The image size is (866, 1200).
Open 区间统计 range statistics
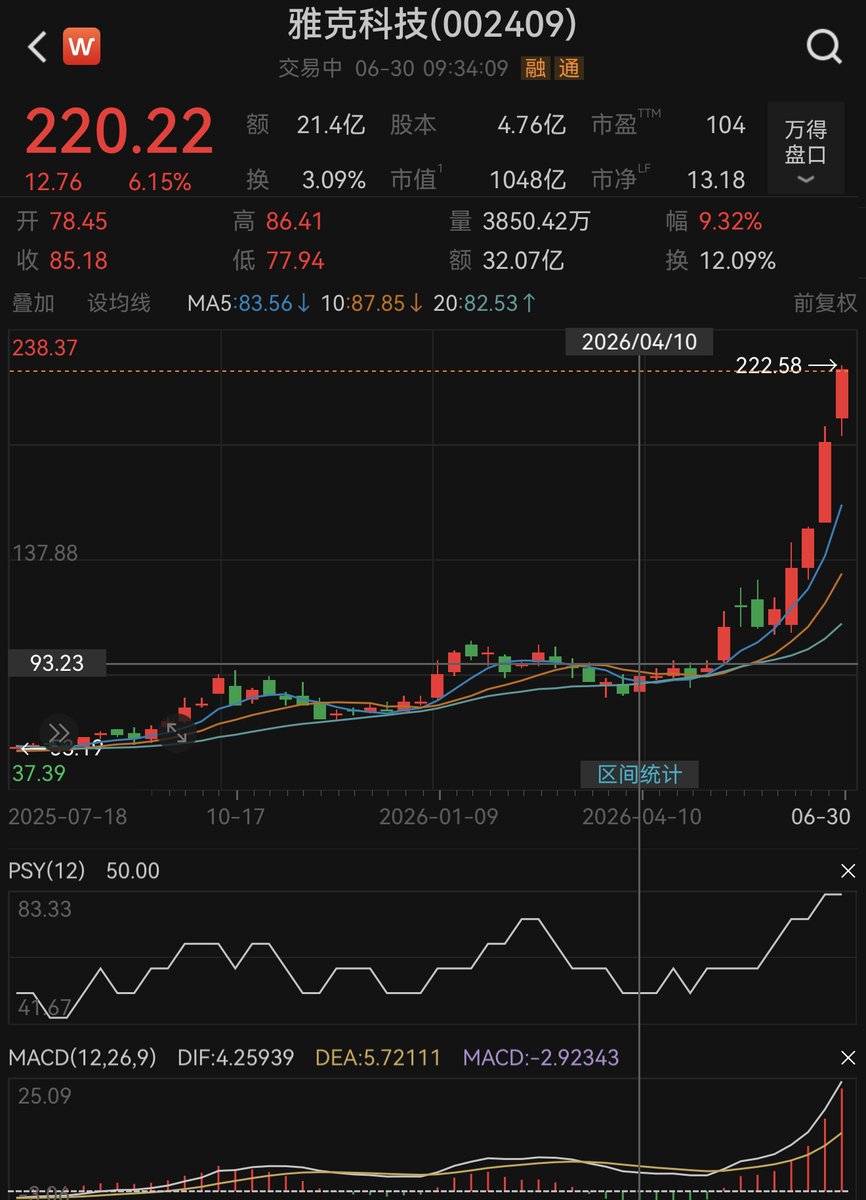coord(640,774)
